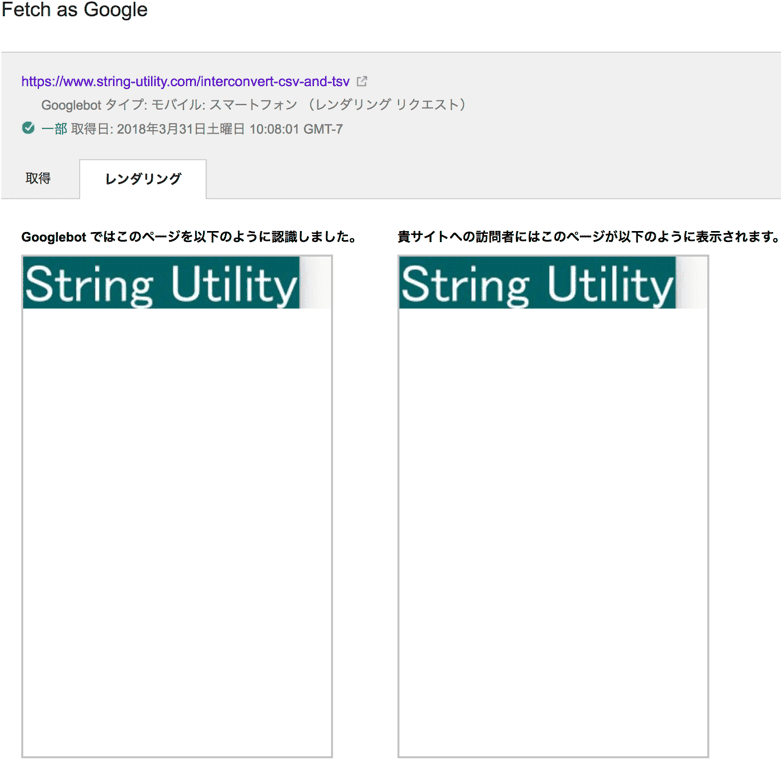This screenshot has width=781, height=761.
Task: Click the Googlebot タイプ description line
Action: point(254,105)
